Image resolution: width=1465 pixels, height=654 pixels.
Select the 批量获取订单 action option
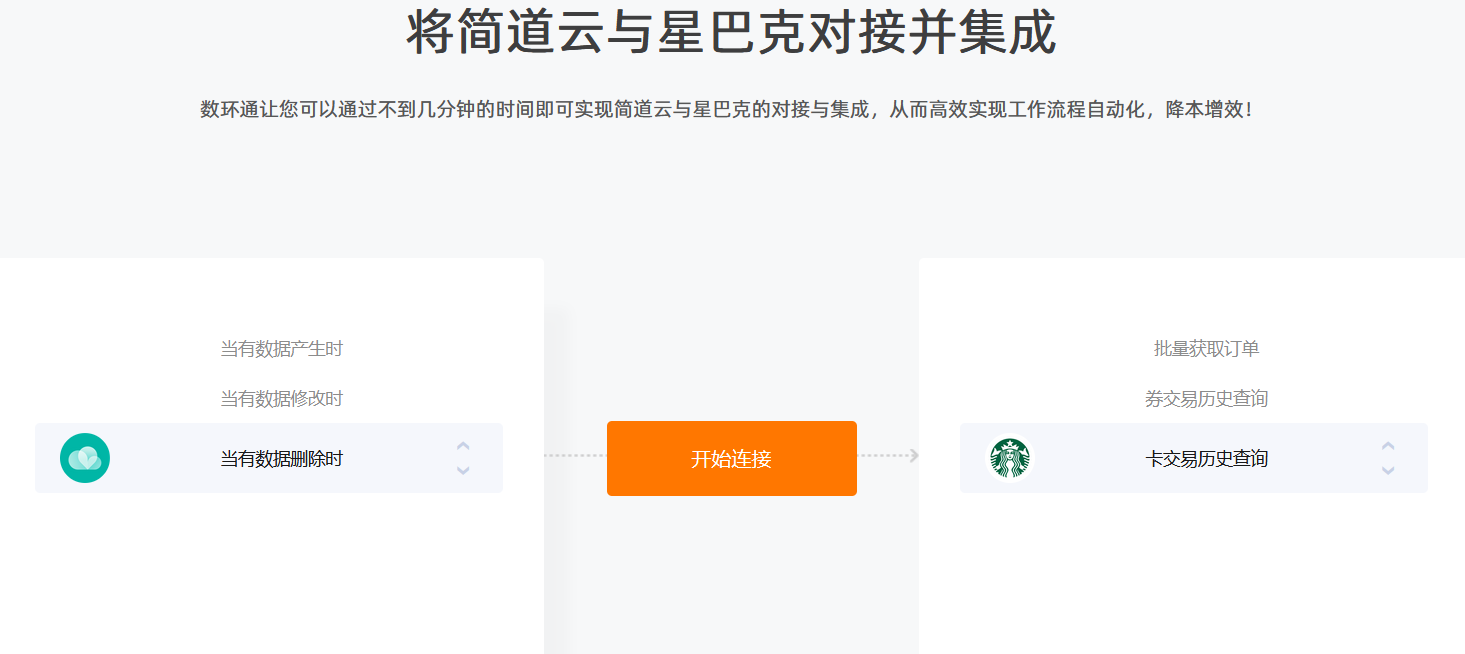(x=1207, y=349)
